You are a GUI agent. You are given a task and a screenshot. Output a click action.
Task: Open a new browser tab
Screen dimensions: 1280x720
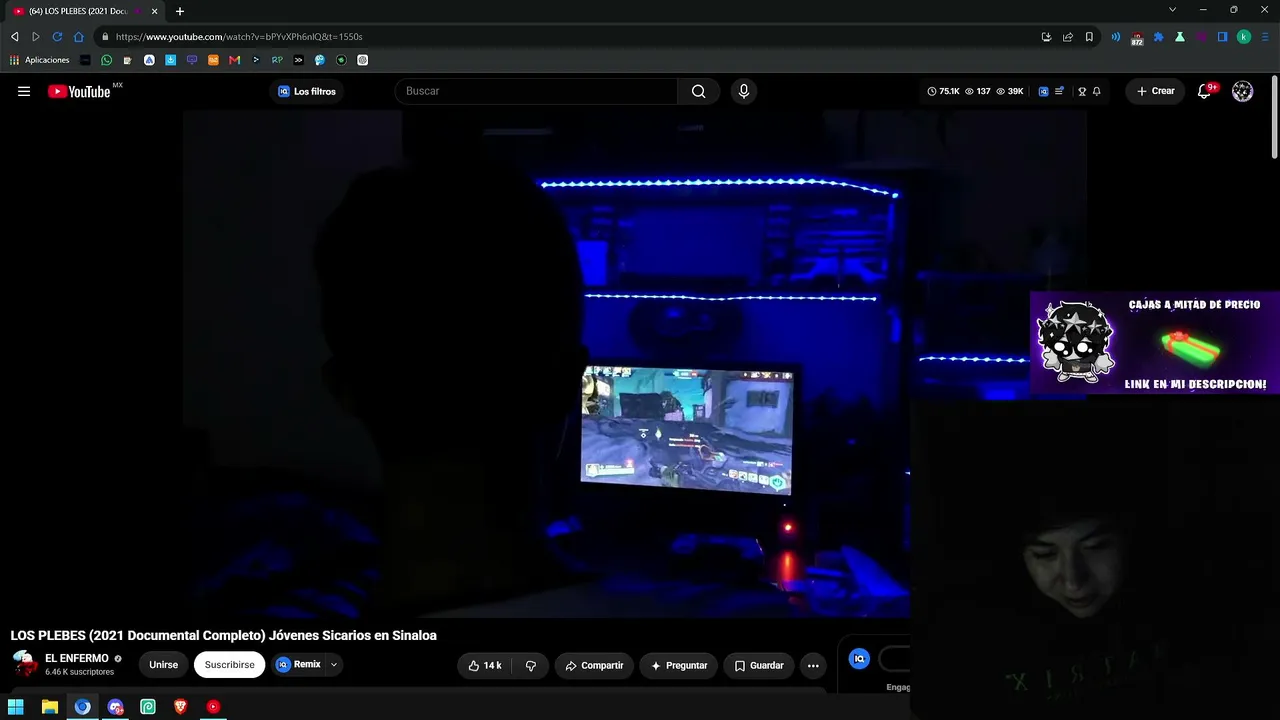180,11
